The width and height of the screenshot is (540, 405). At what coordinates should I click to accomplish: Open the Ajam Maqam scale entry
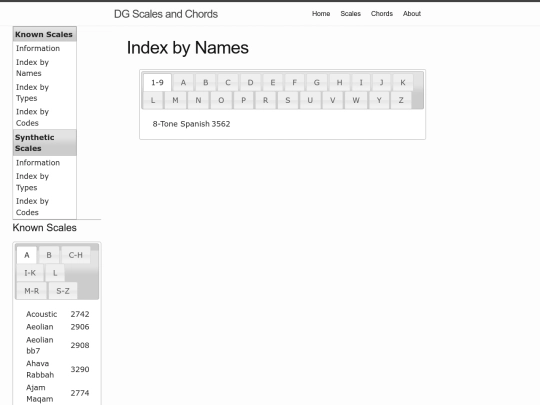pos(40,393)
